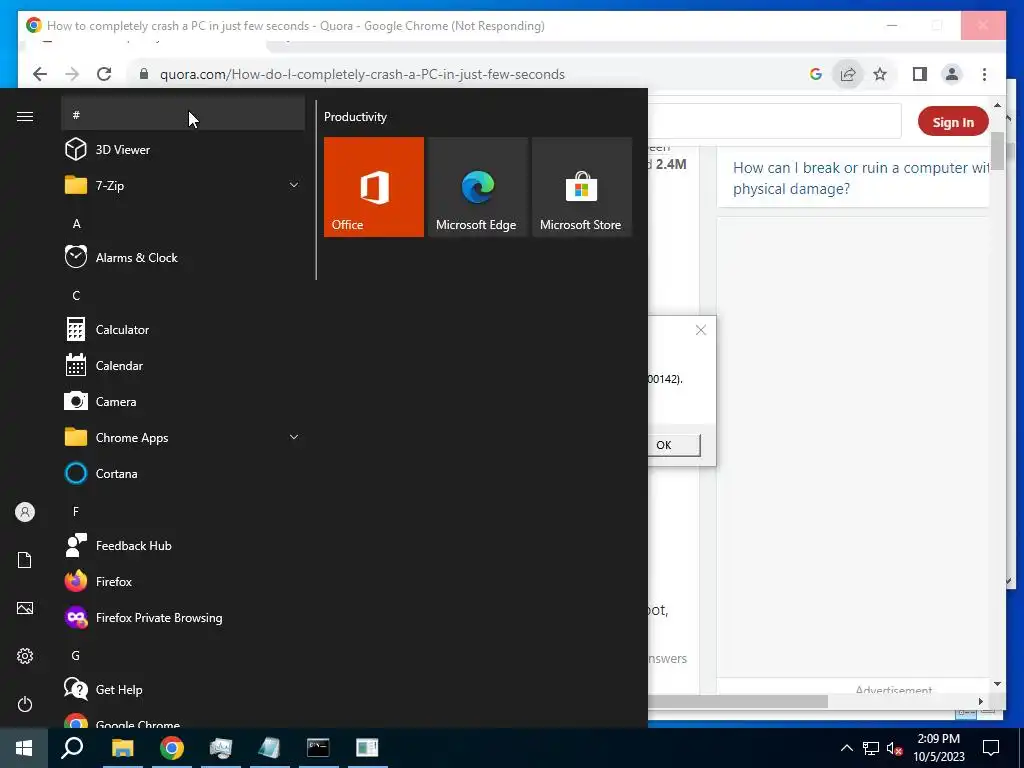This screenshot has width=1024, height=768.
Task: Click the Chrome vertical scrollbar thumb
Action: (x=997, y=150)
